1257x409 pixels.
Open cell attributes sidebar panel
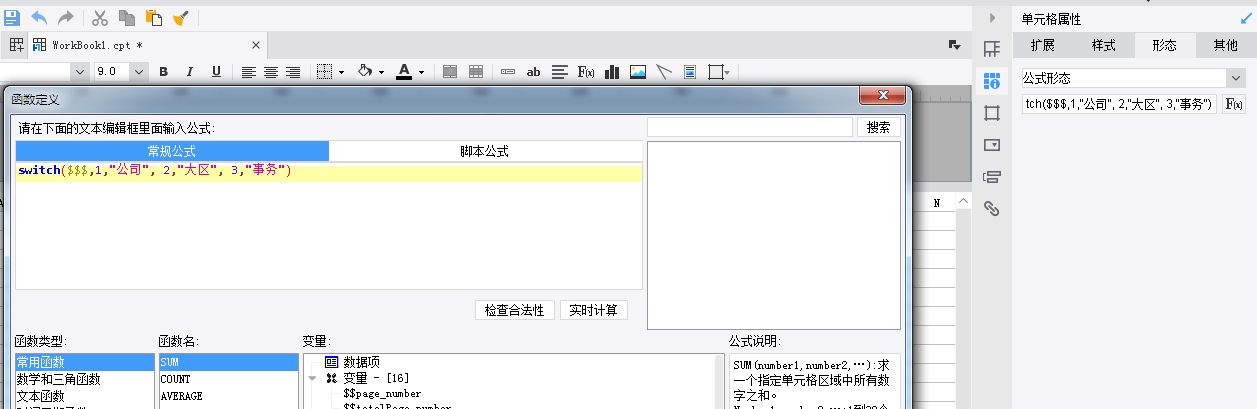(991, 81)
